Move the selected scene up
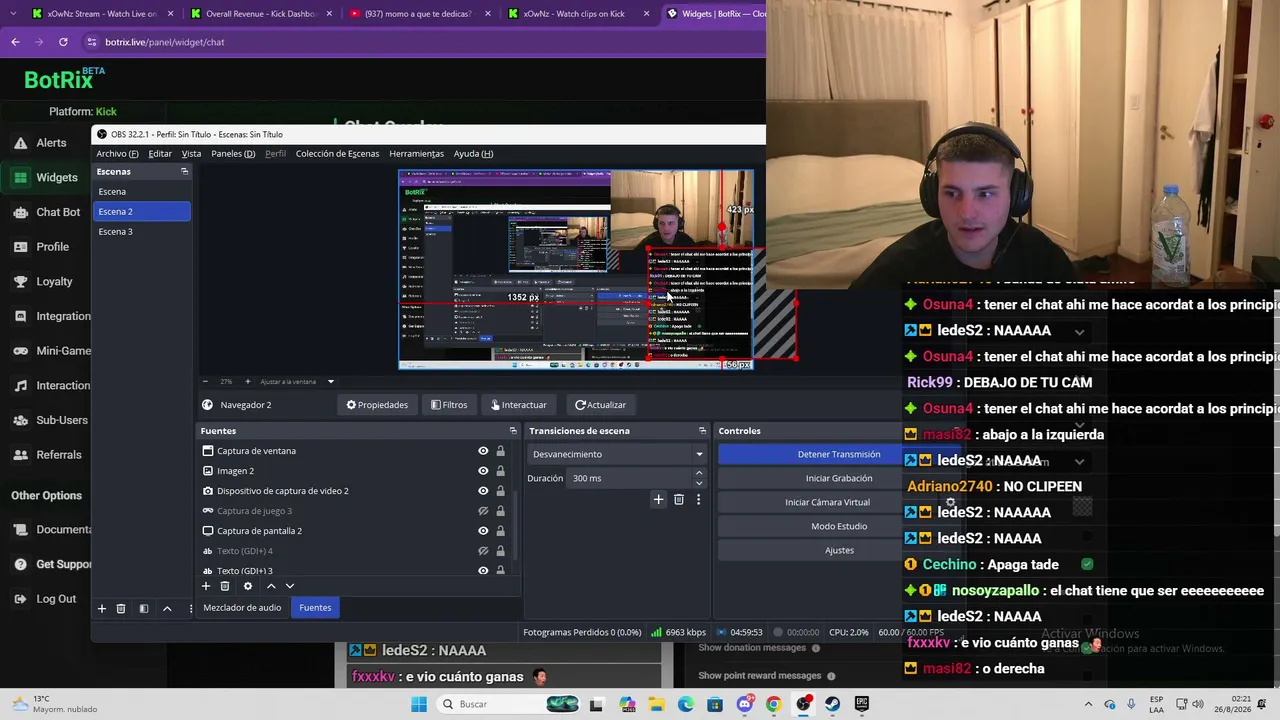 [x=167, y=608]
